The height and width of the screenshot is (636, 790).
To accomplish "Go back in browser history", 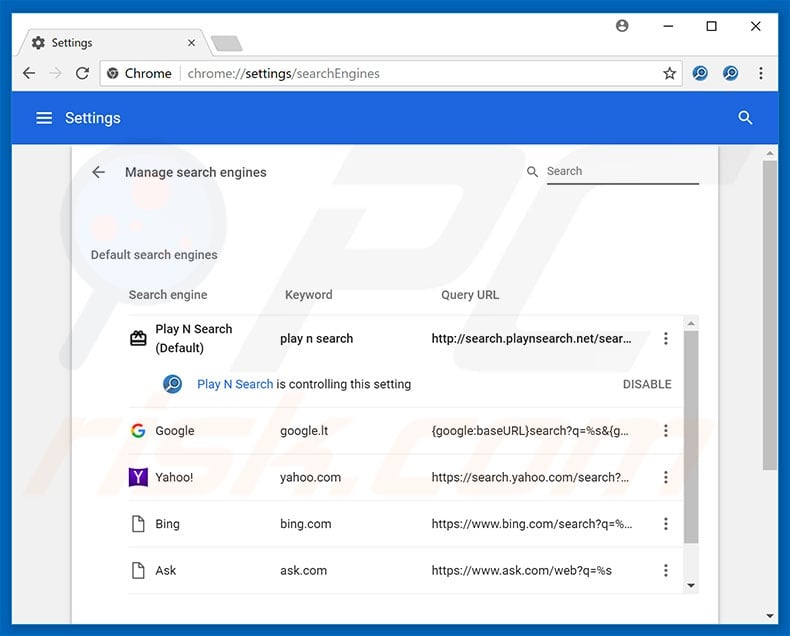I will [x=29, y=74].
